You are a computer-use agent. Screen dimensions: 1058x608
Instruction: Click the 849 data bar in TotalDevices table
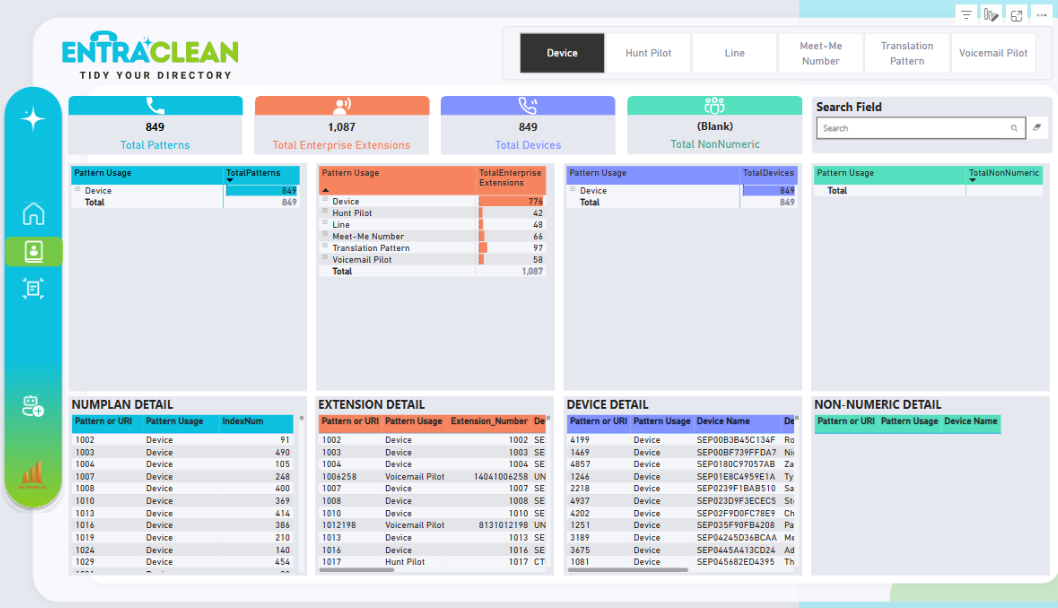(x=769, y=191)
